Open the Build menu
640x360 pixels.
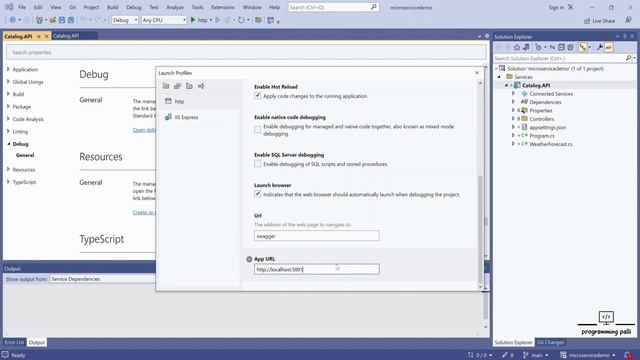[x=112, y=7]
